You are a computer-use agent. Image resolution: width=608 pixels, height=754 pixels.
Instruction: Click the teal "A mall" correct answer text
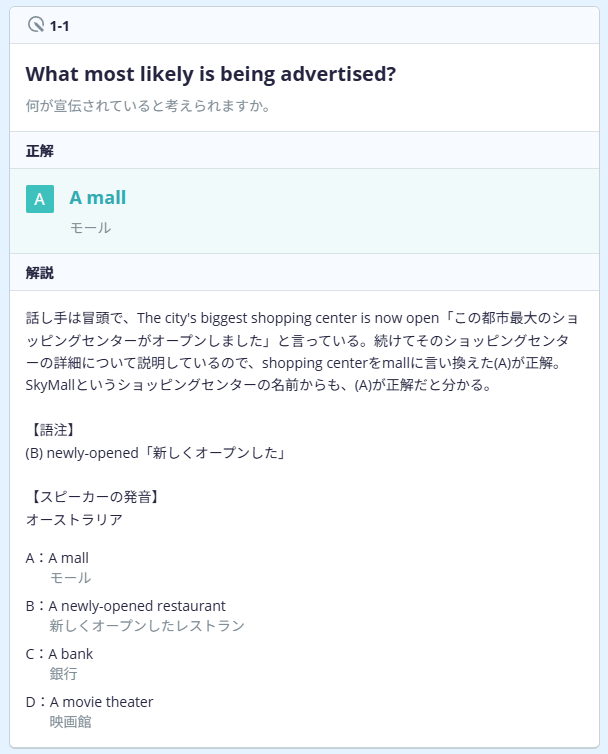(x=98, y=198)
